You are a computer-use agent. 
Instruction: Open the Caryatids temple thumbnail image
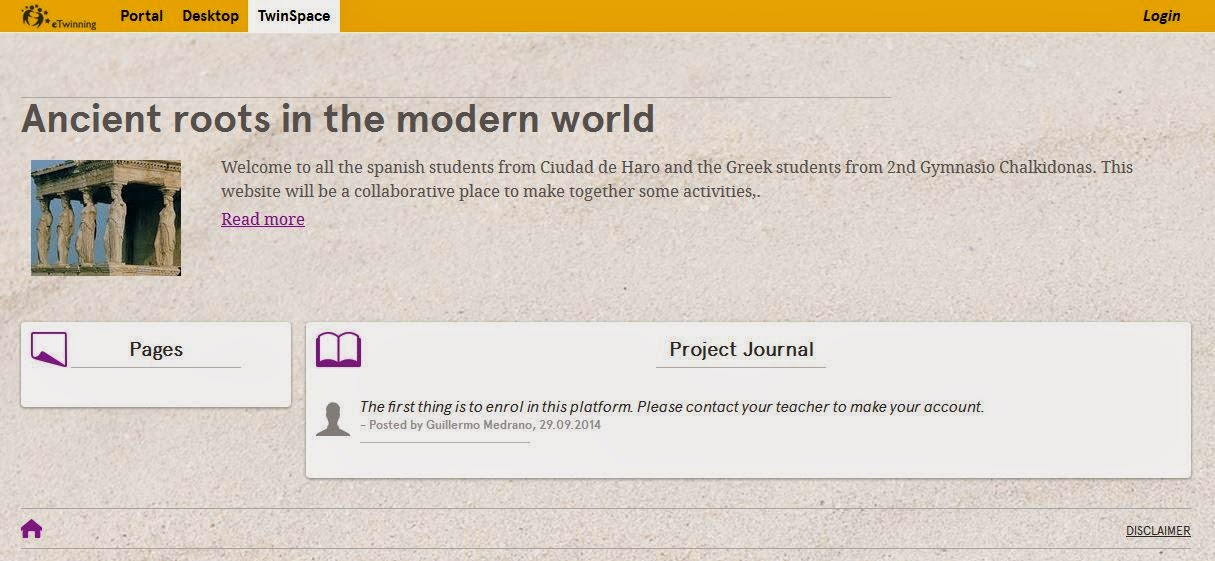tap(106, 217)
